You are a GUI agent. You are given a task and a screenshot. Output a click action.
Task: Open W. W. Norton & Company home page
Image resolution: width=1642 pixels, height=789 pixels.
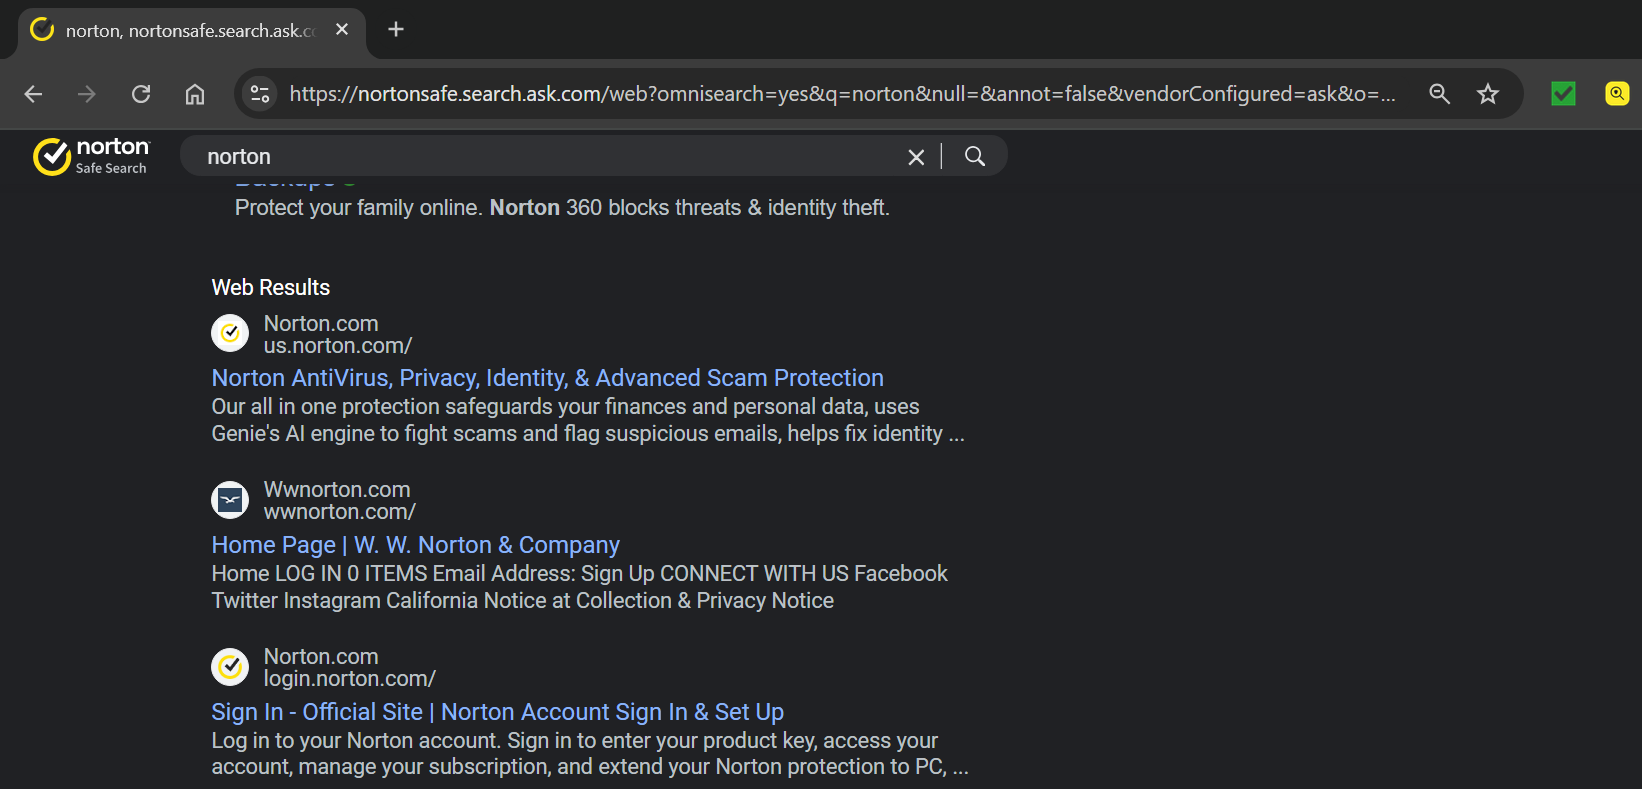point(415,545)
